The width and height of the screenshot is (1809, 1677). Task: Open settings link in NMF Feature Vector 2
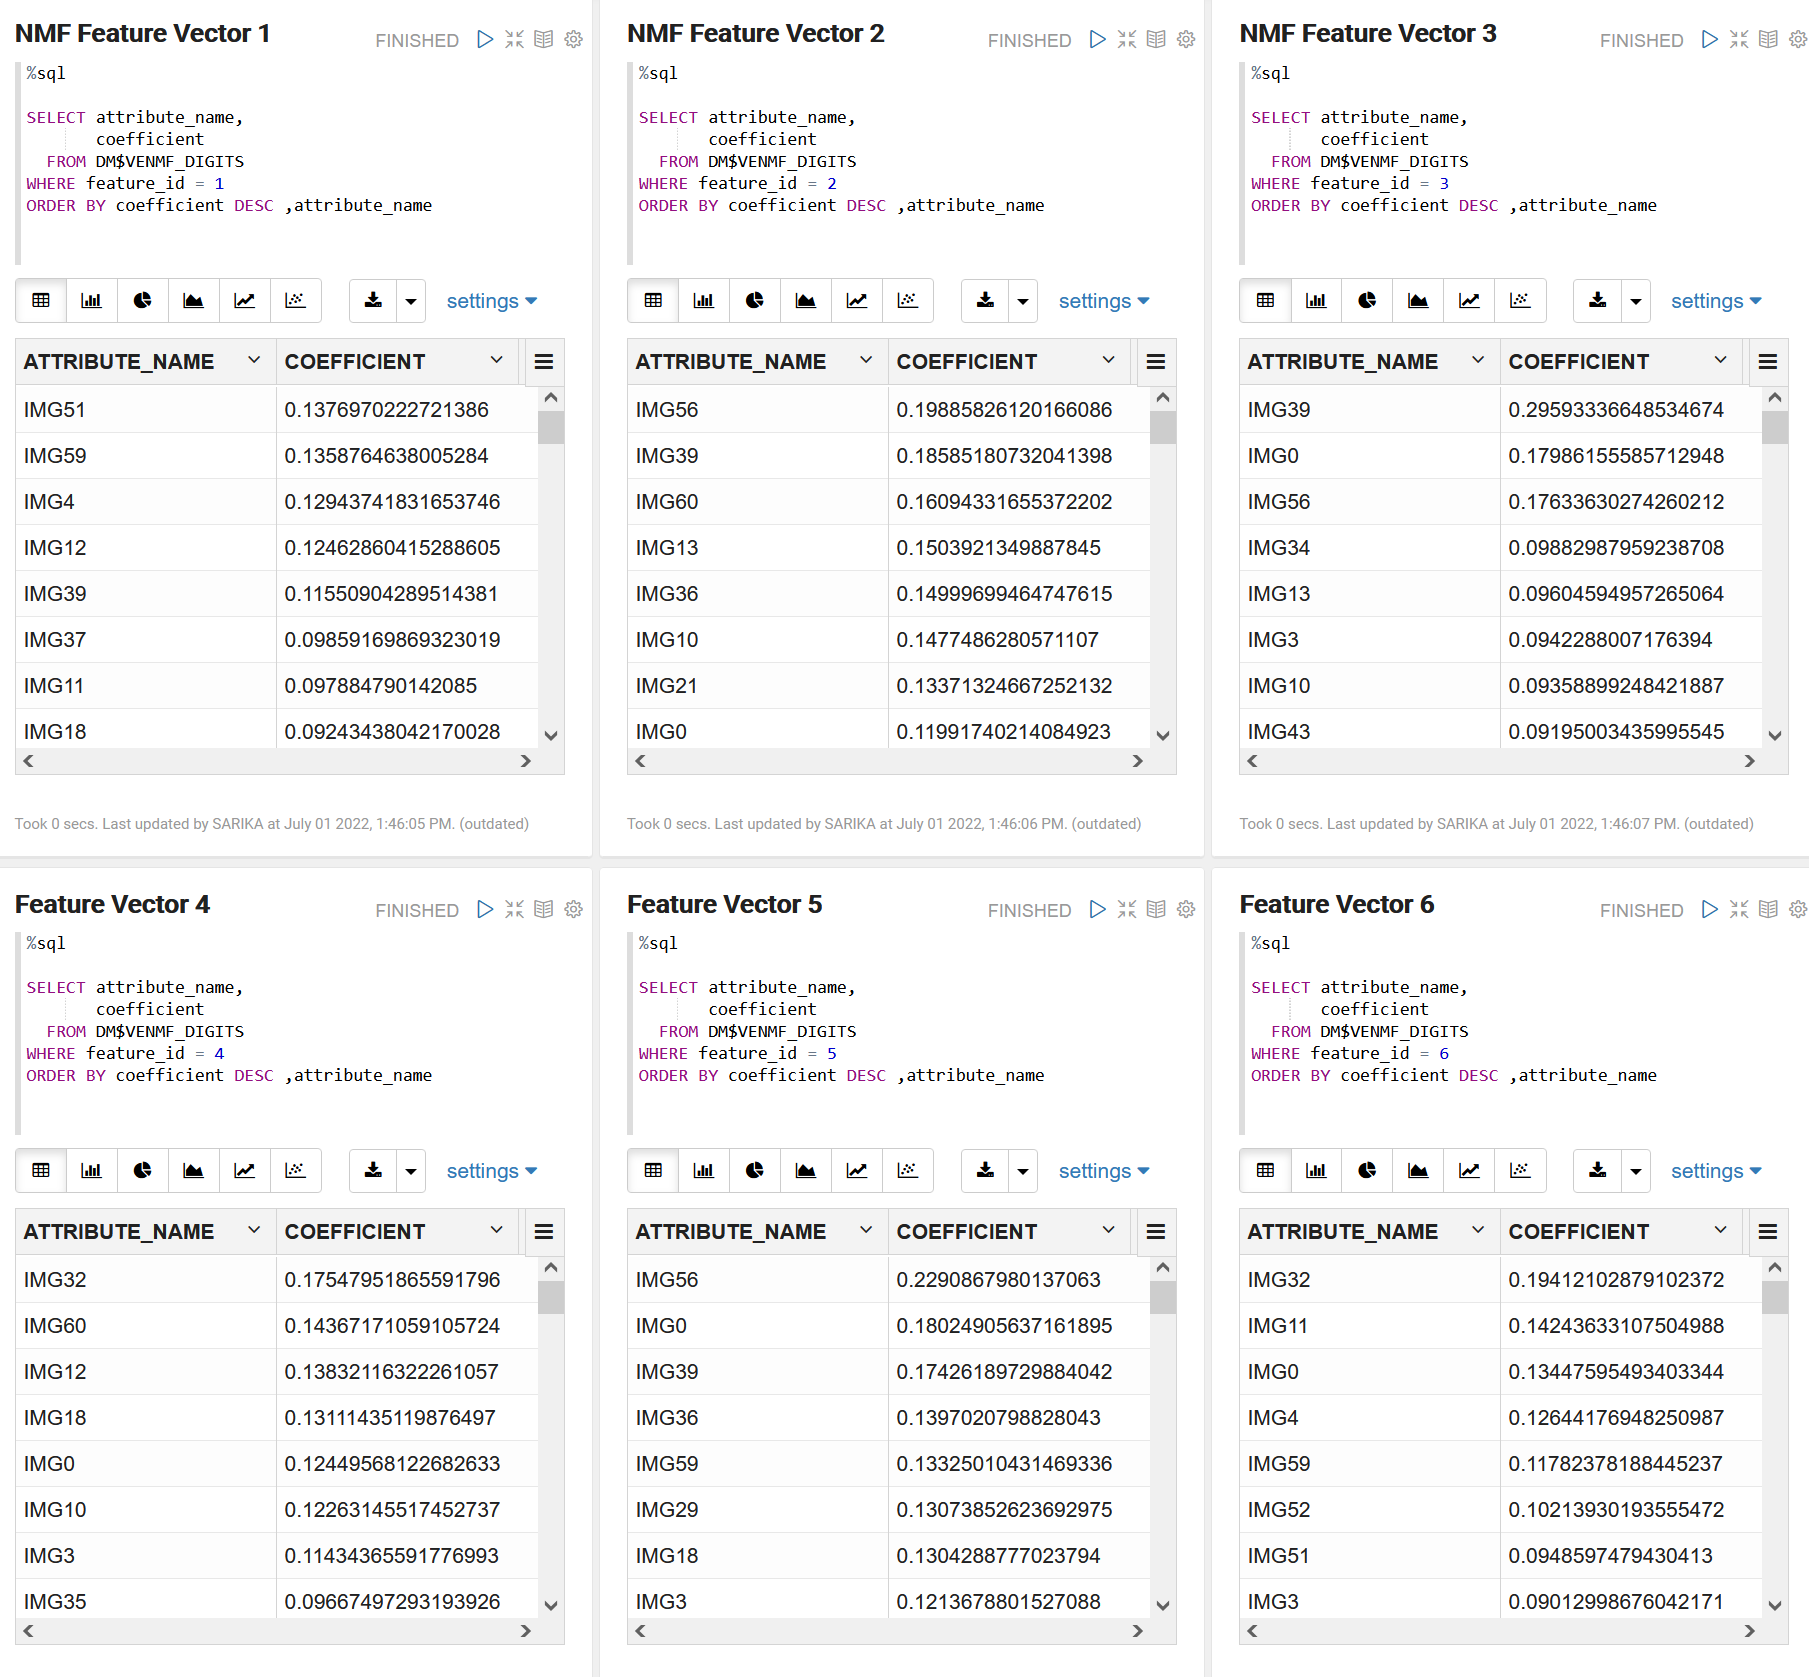coord(1104,301)
